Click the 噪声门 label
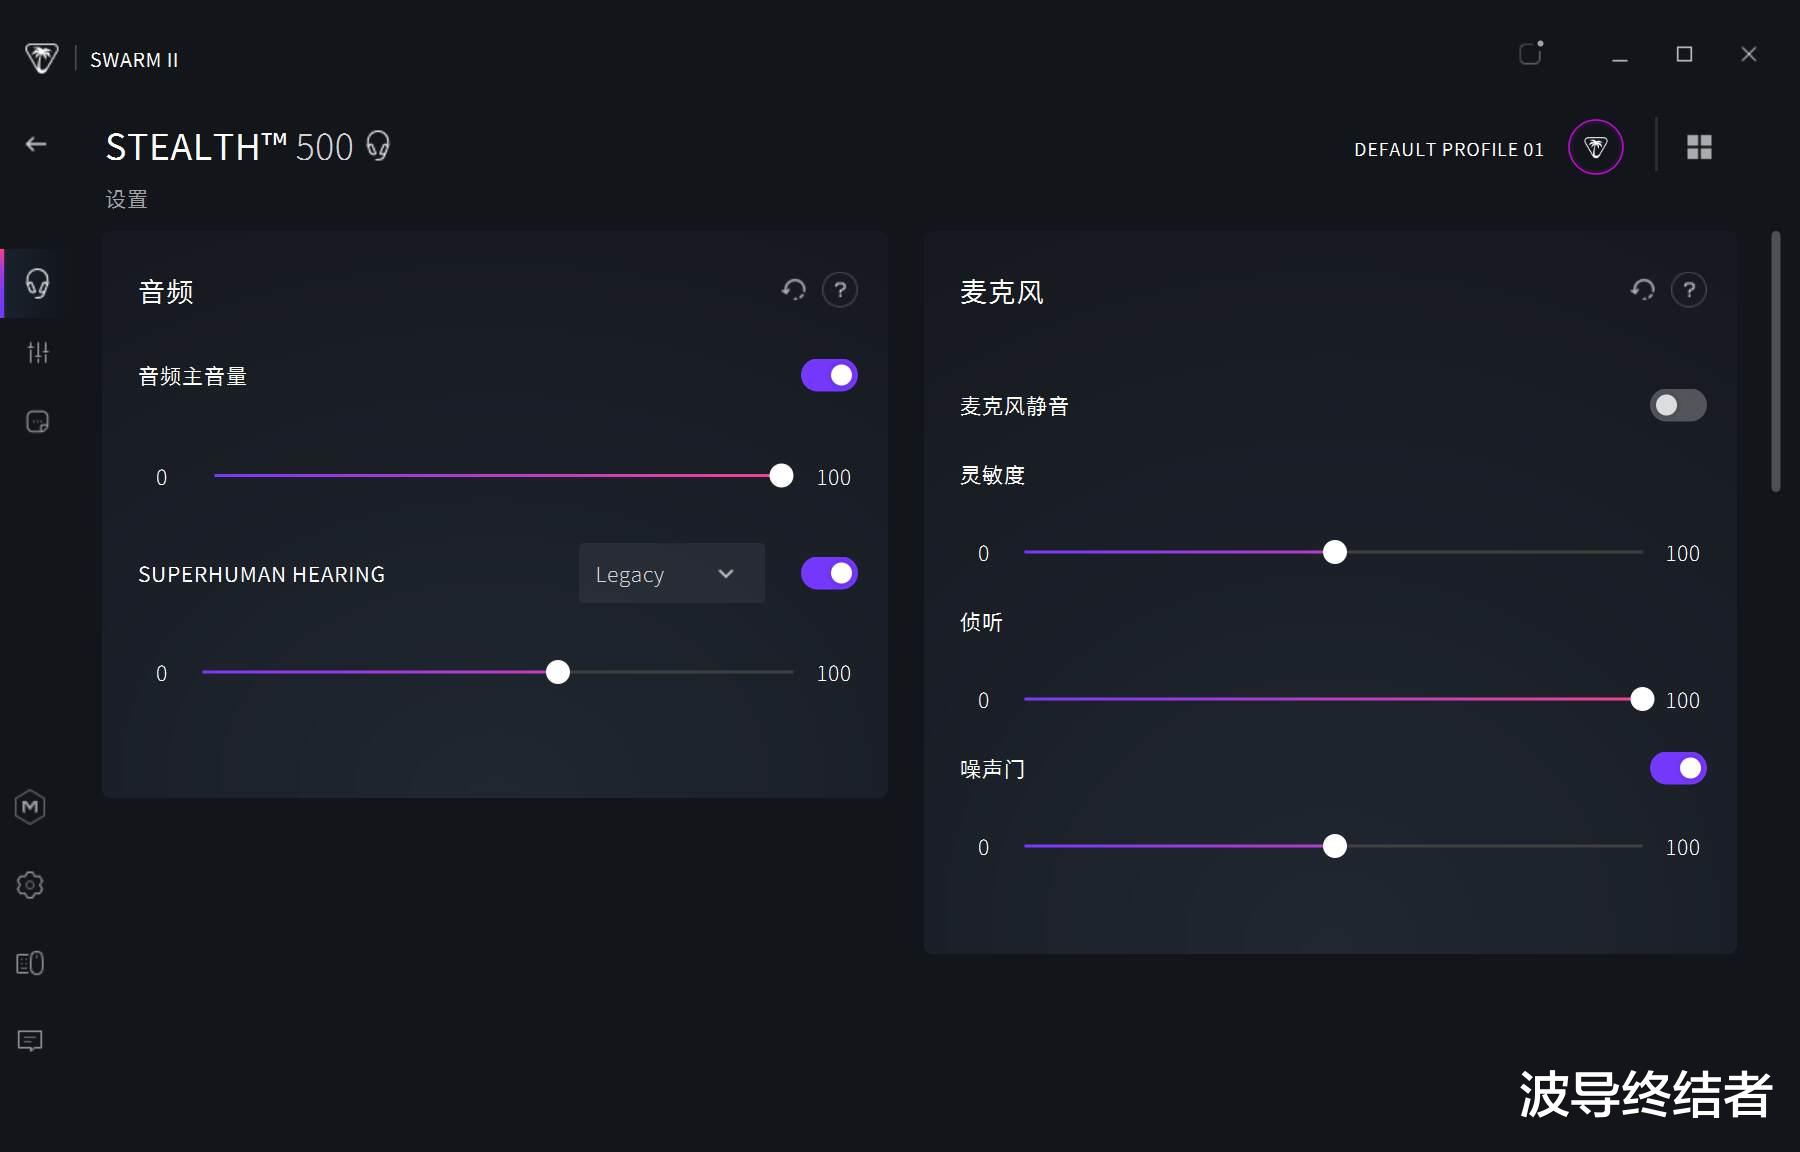1800x1152 pixels. pos(993,769)
